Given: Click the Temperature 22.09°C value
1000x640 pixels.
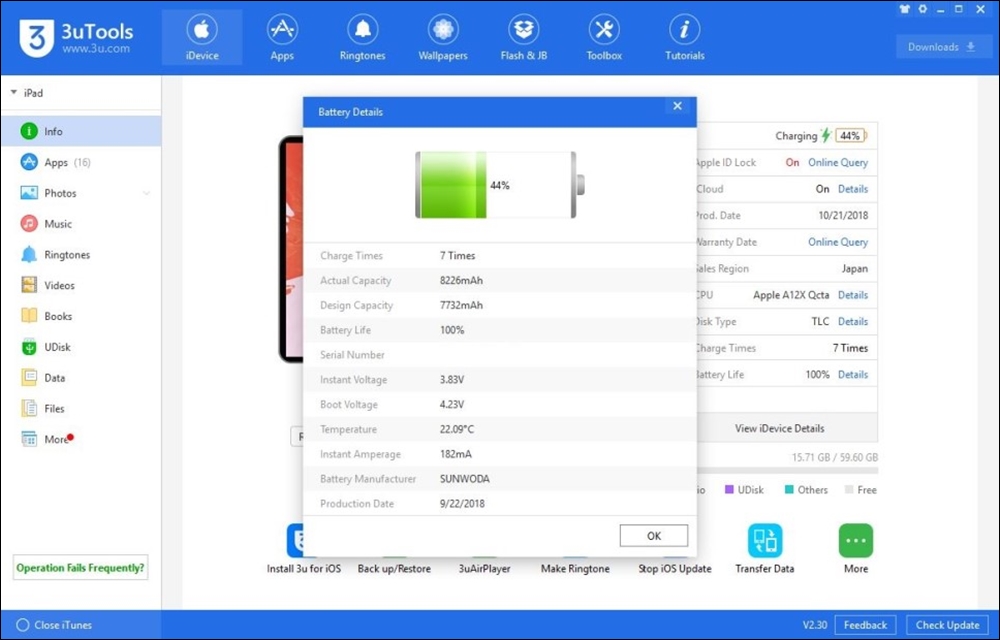Looking at the screenshot, I should pos(457,429).
